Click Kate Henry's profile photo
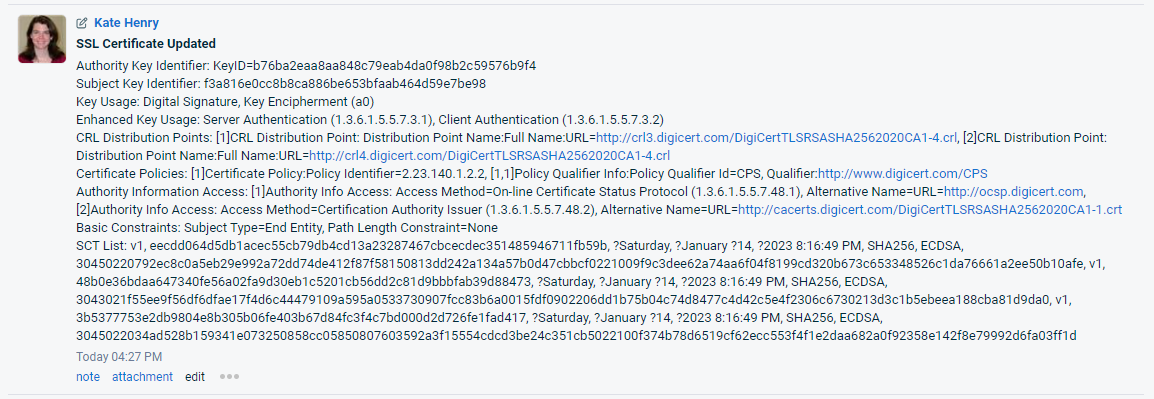The height and width of the screenshot is (399, 1154). click(42, 38)
